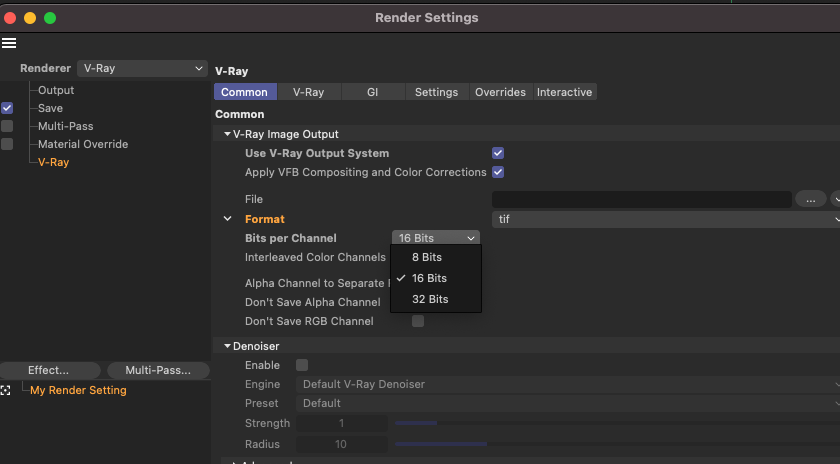The width and height of the screenshot is (840, 464).
Task: Switch to the Common tab
Action: tap(245, 92)
